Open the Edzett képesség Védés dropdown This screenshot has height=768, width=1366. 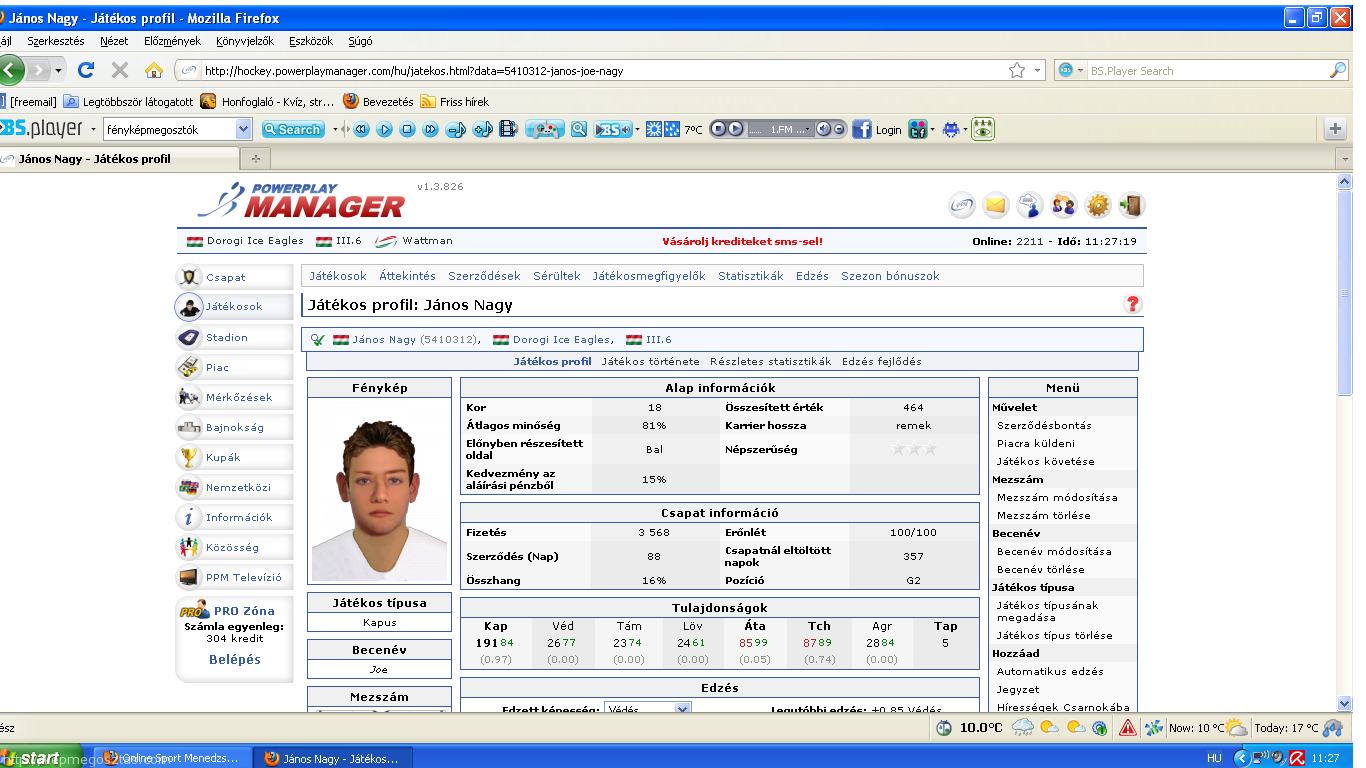(683, 709)
